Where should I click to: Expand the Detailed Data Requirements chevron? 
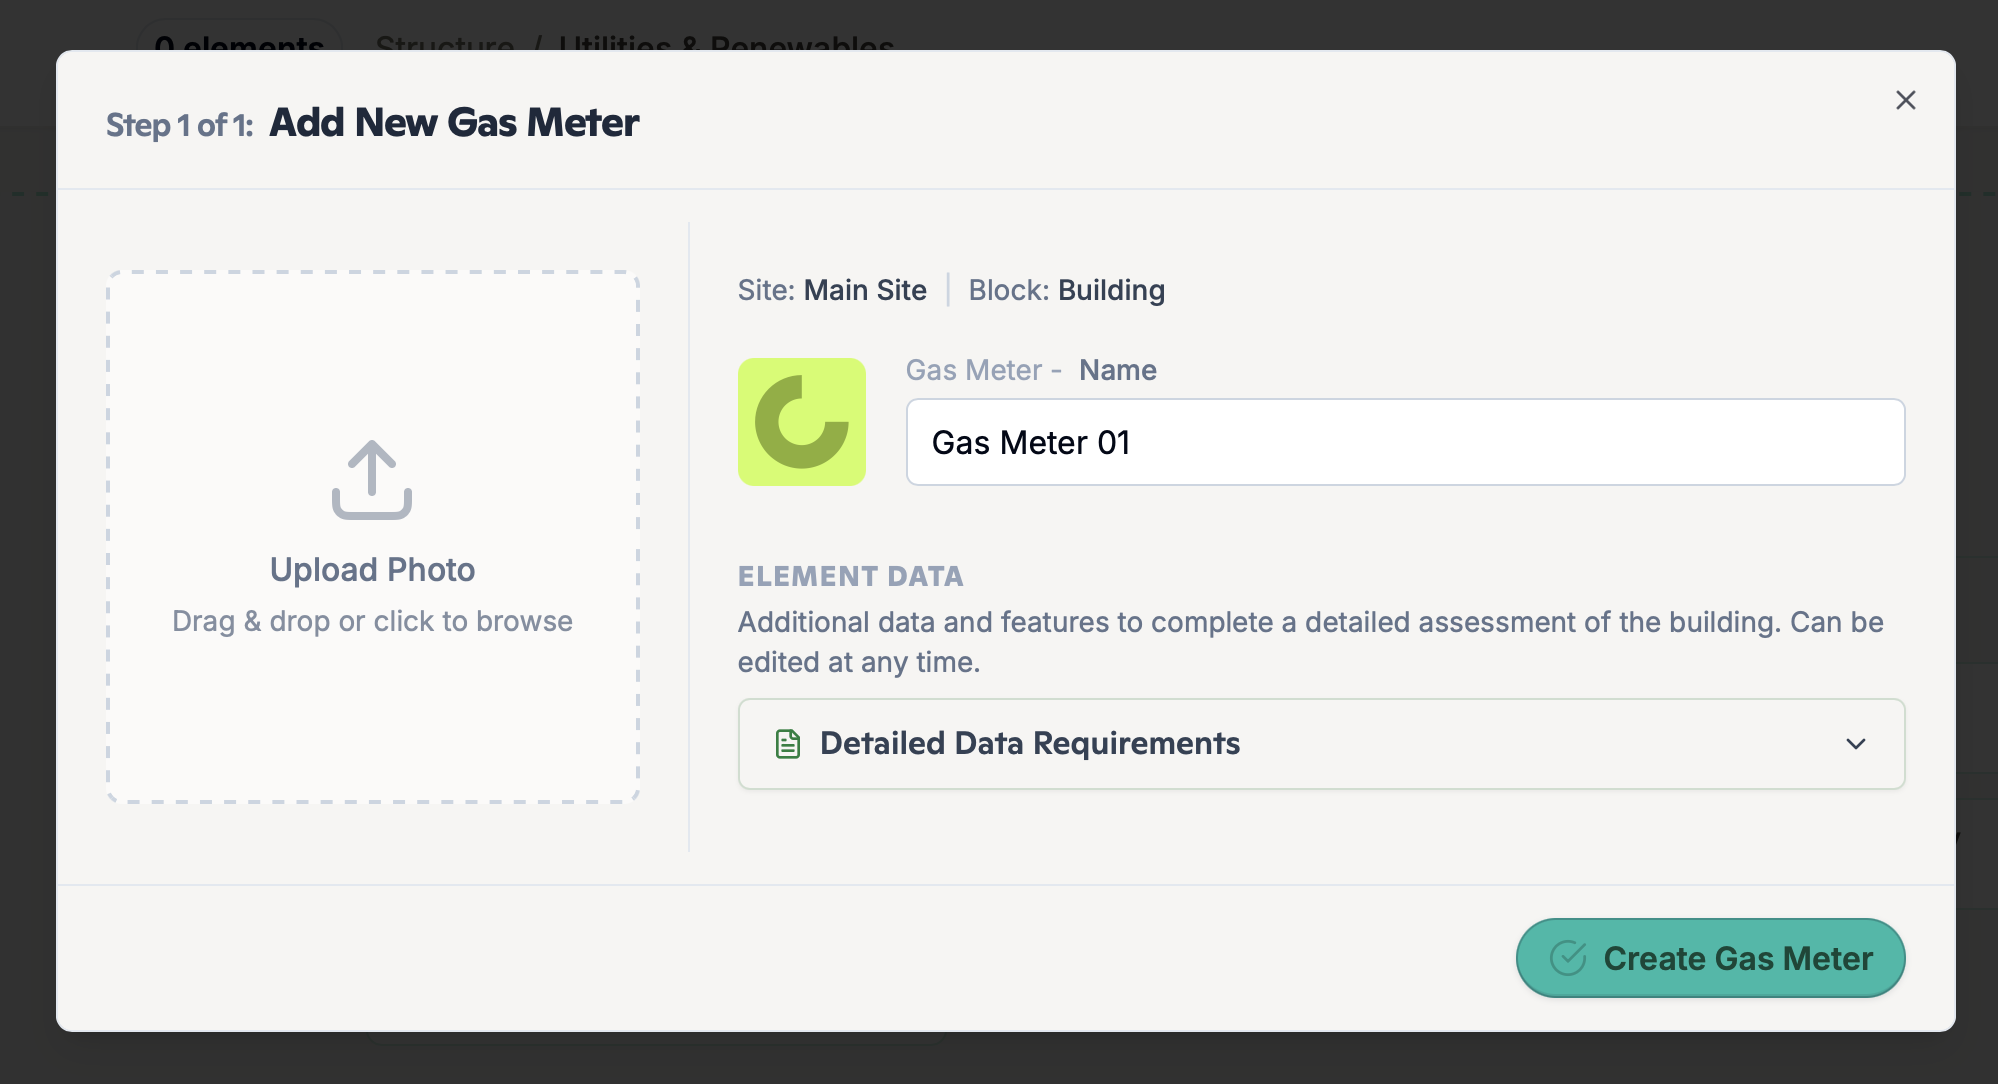[x=1856, y=744]
